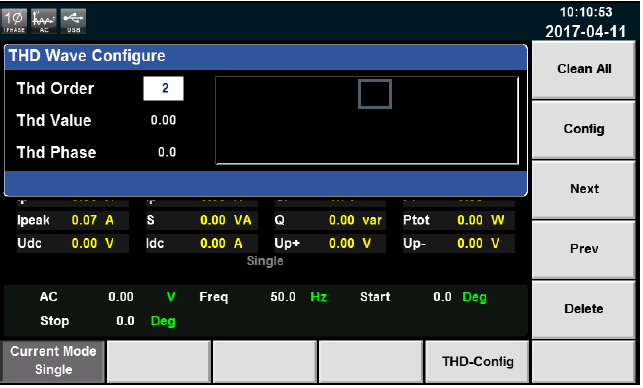Click the THD Wave Configure title bar

pos(266,56)
